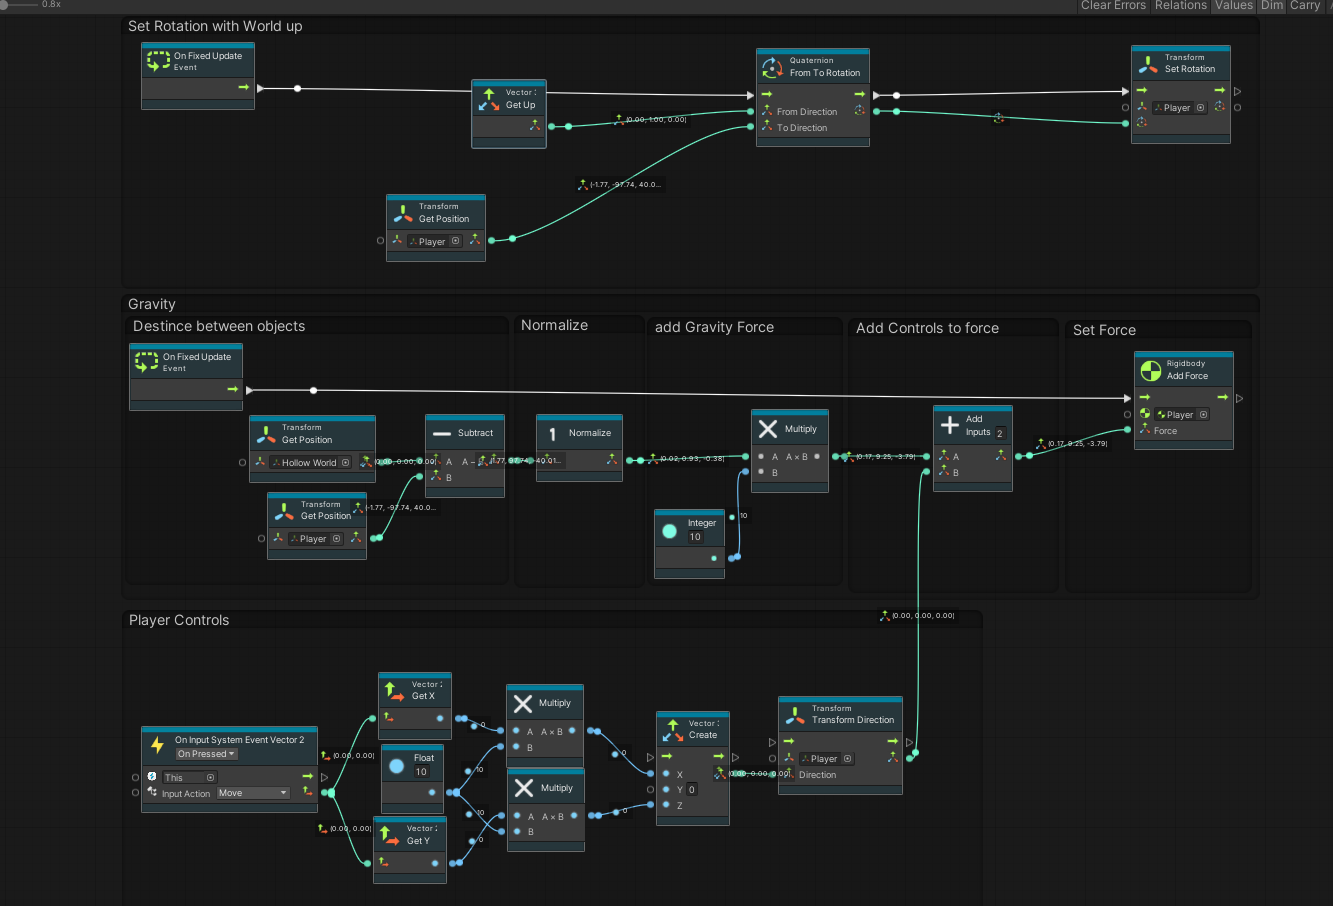Select Get Position icon of Hollow World node

pos(266,434)
